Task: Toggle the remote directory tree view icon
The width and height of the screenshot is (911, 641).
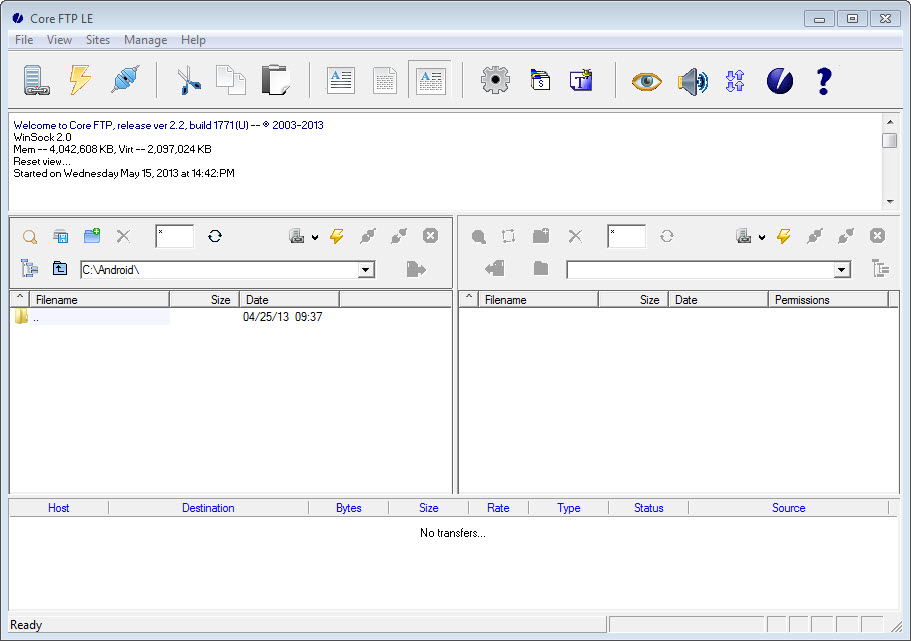Action: [x=881, y=268]
